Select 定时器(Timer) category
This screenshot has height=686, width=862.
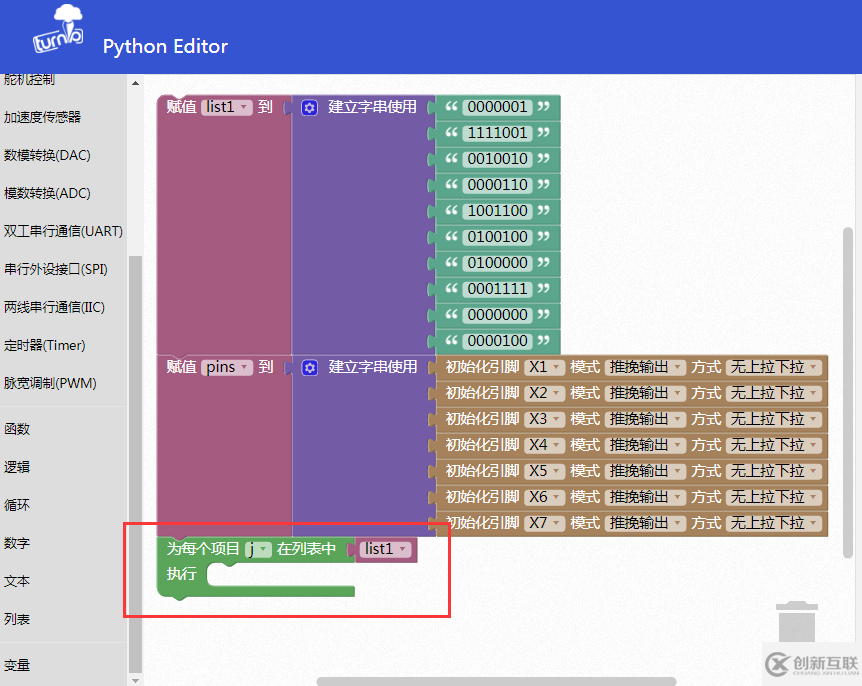pyautogui.click(x=45, y=345)
